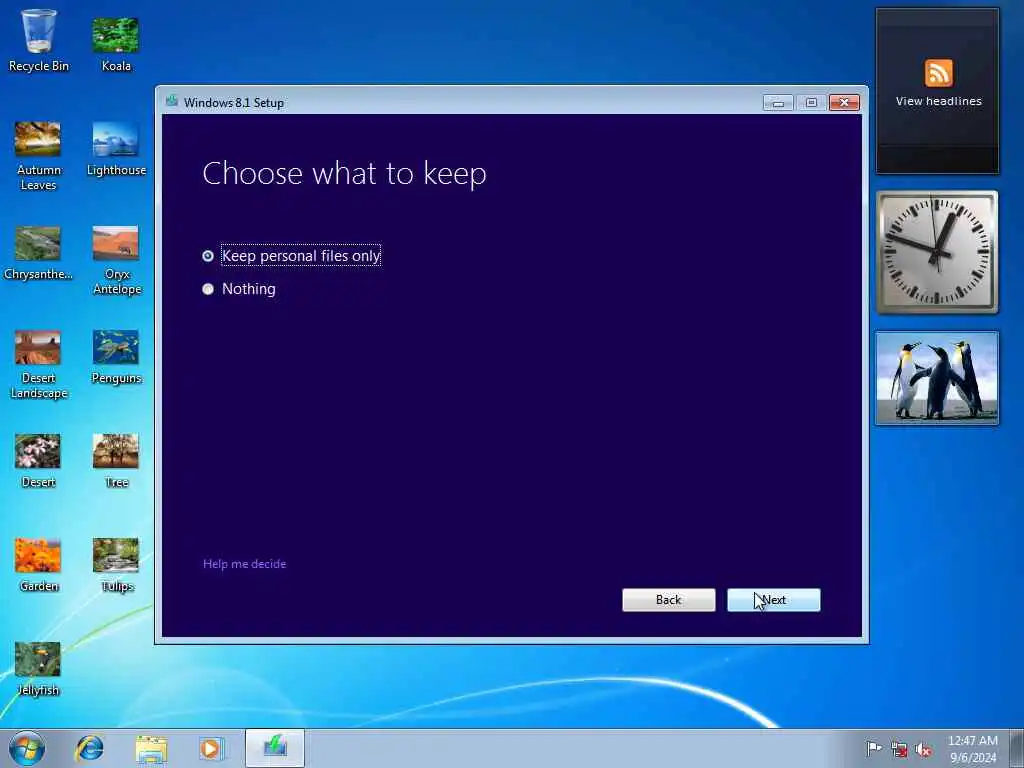Click the Next button in Setup
Image resolution: width=1024 pixels, height=768 pixels.
773,600
